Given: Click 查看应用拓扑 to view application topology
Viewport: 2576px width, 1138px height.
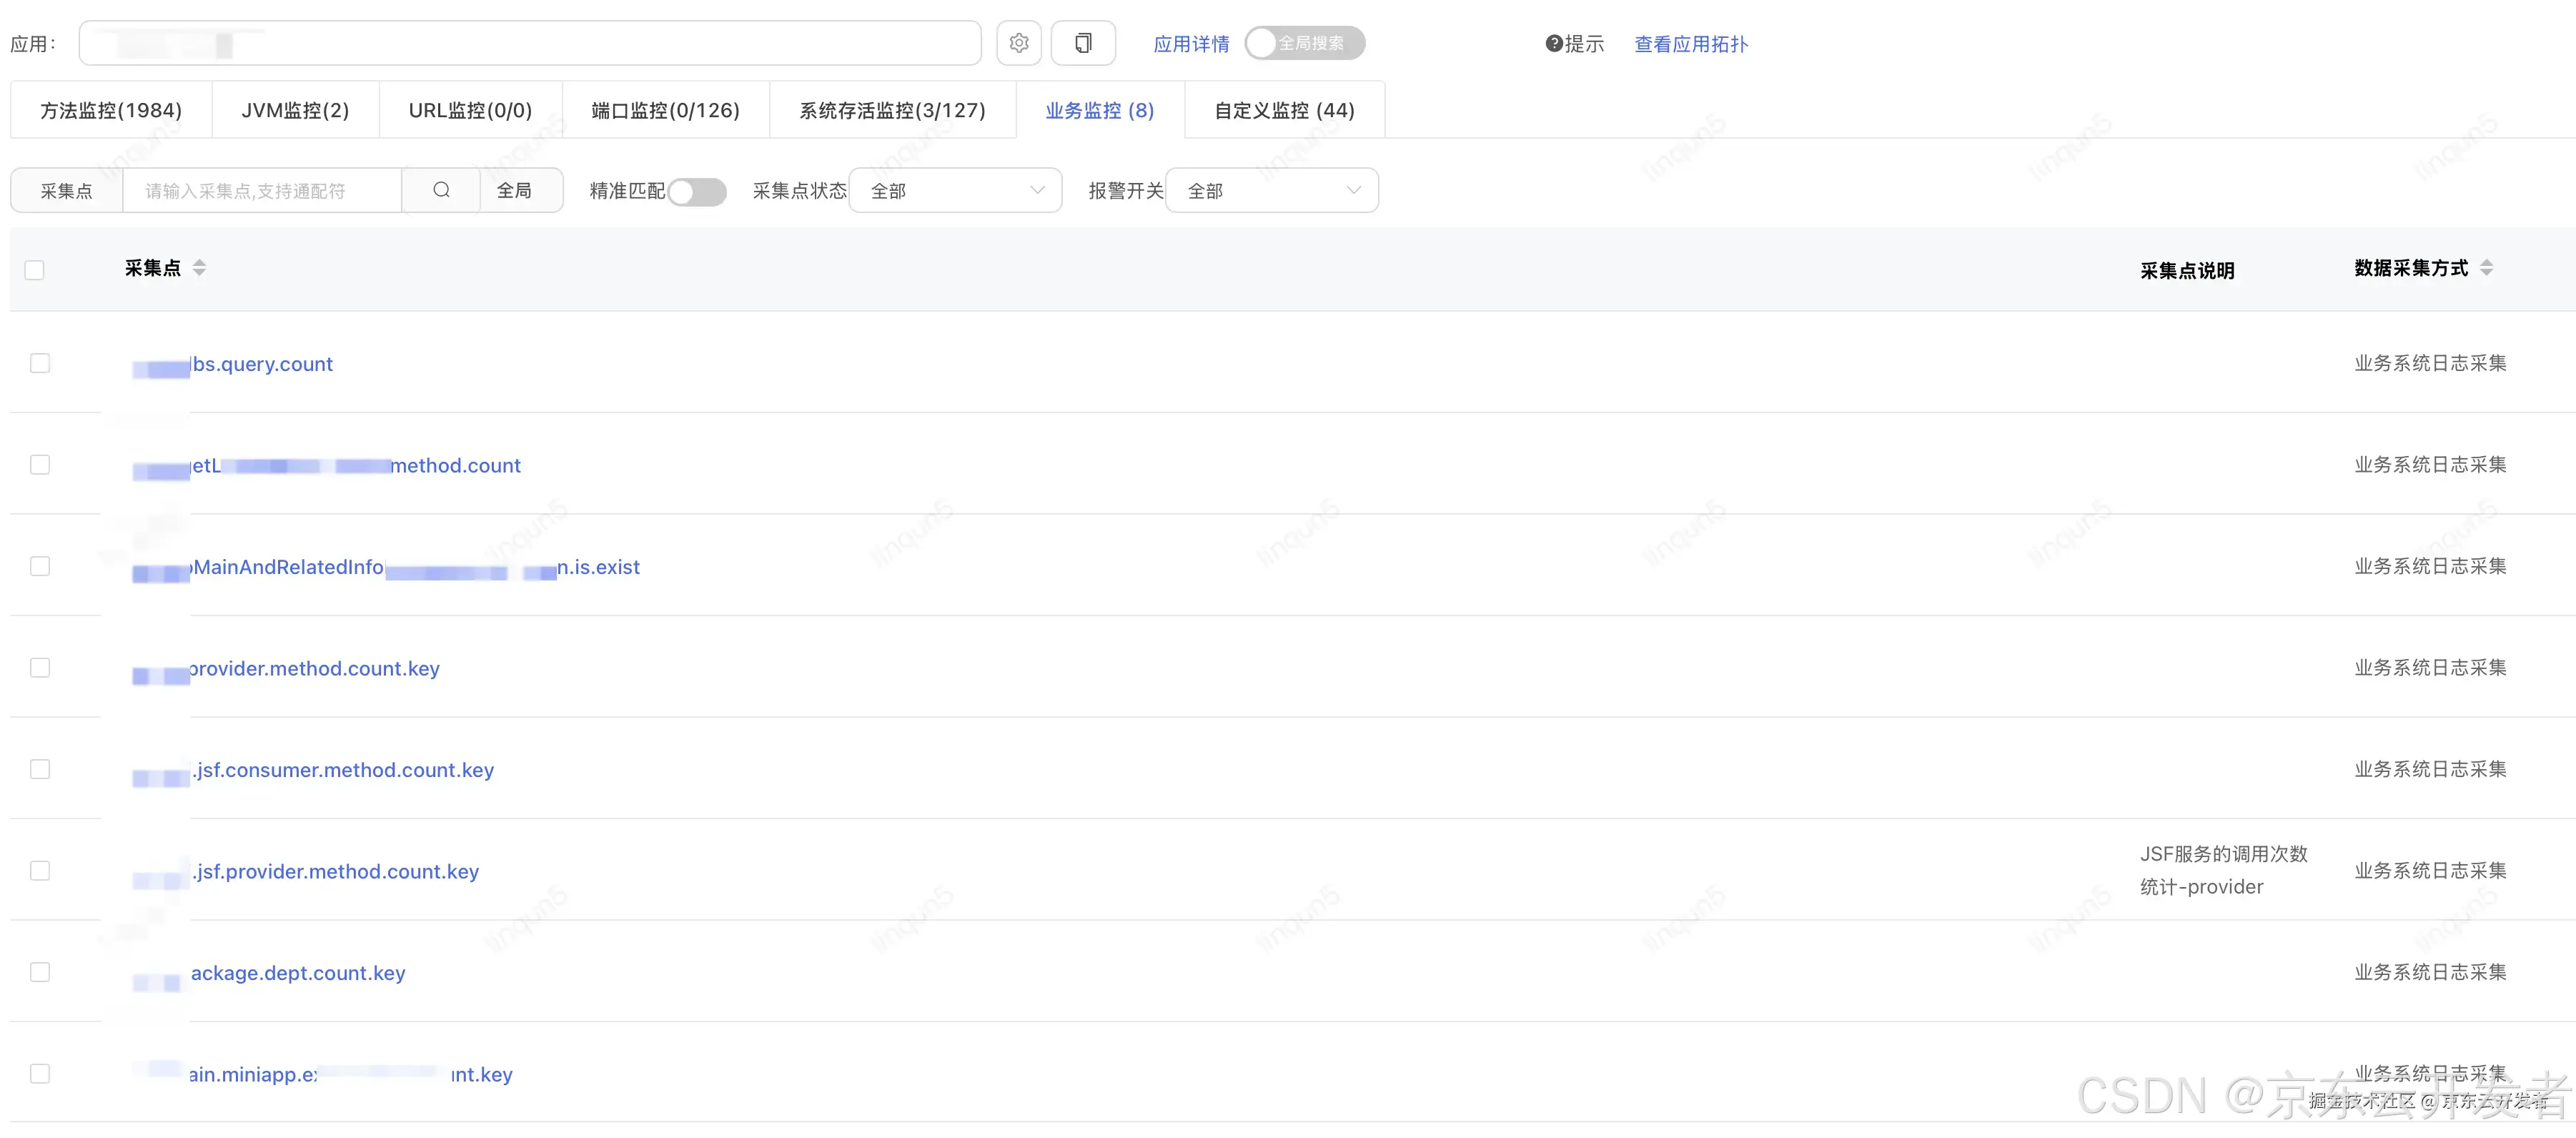Looking at the screenshot, I should click(1690, 44).
